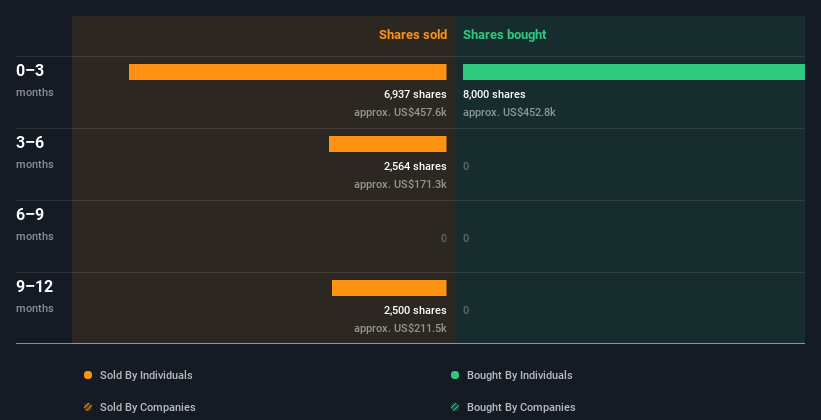Viewport: 821px width, 420px height.
Task: Click the Shares bought column header
Action: click(504, 35)
